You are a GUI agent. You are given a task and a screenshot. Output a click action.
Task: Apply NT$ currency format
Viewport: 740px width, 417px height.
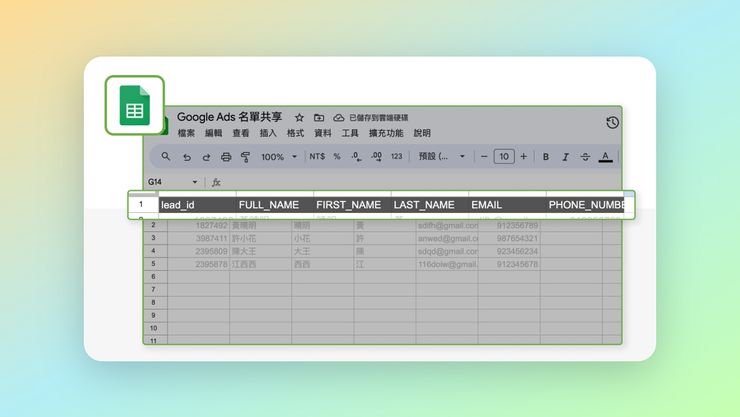(317, 156)
